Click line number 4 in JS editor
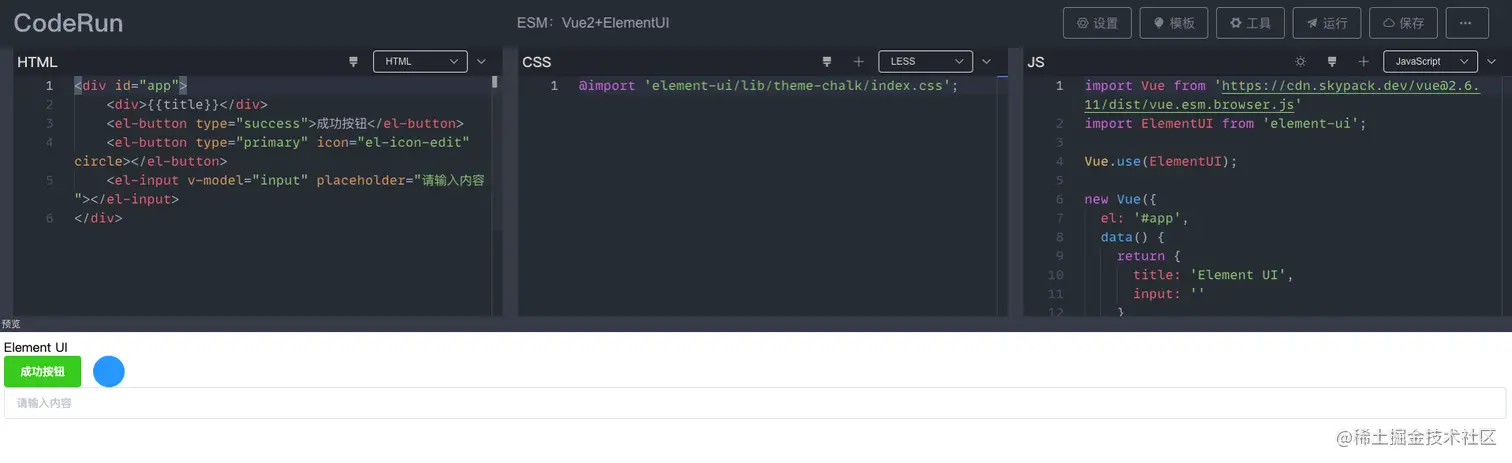Image resolution: width=1512 pixels, height=463 pixels. click(x=1059, y=161)
